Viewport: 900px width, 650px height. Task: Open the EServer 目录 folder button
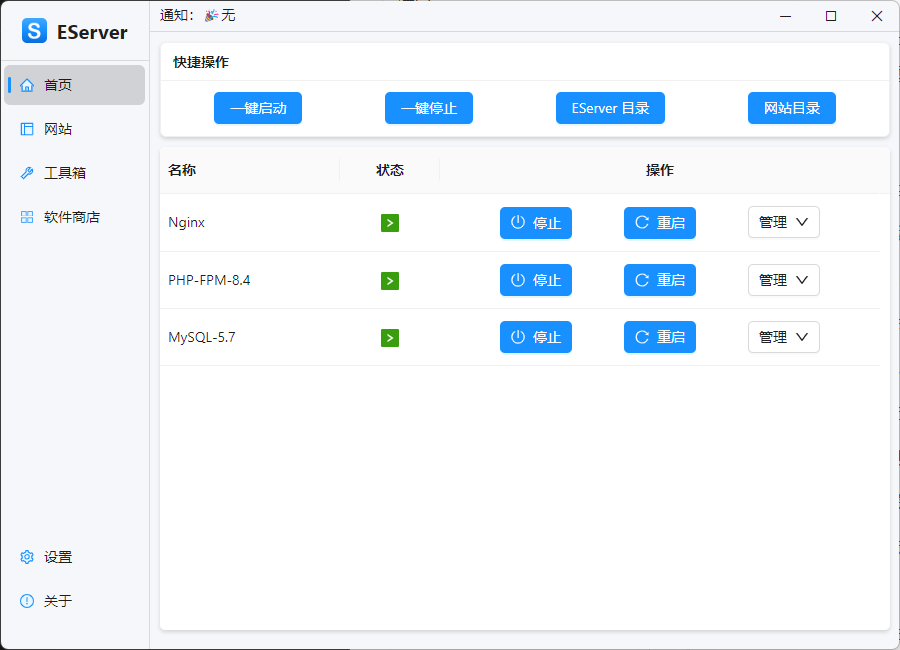pos(610,108)
